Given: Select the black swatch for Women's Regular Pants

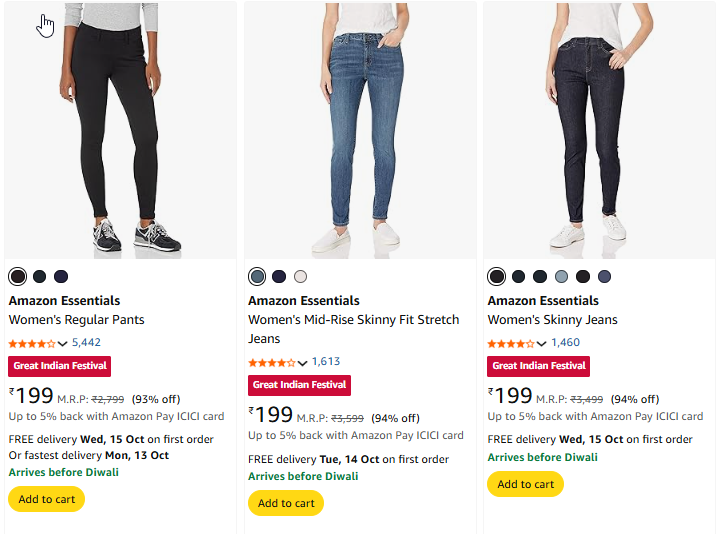Looking at the screenshot, I should 18,276.
